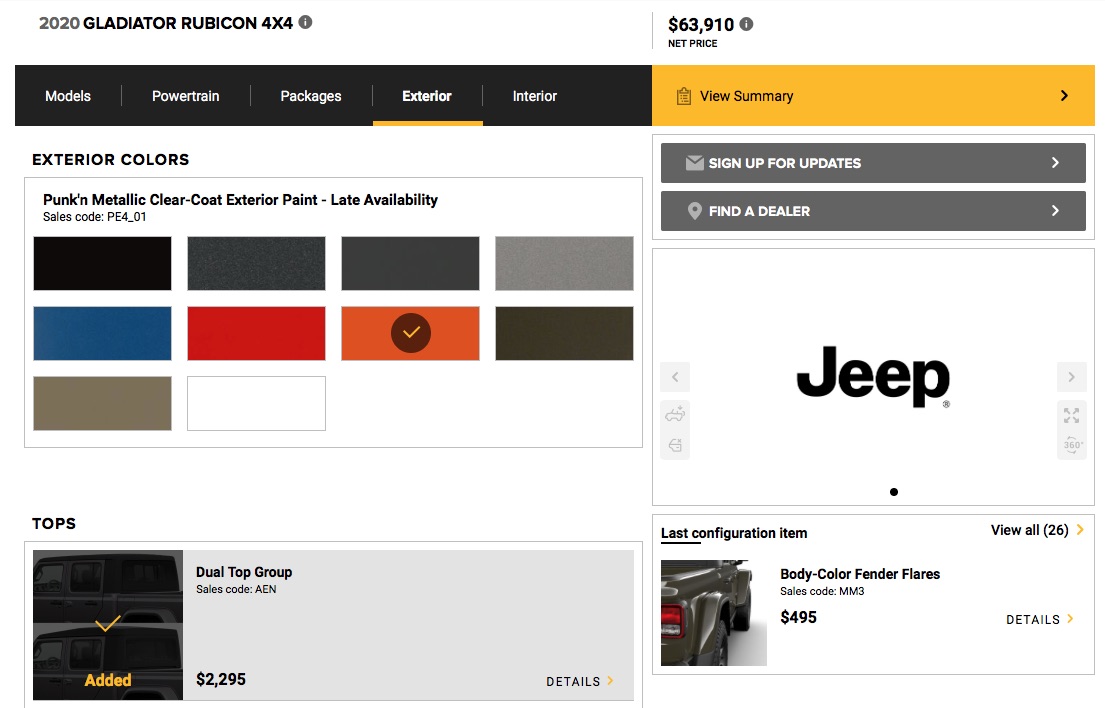Choose the red exterior color swatch

coord(257,333)
